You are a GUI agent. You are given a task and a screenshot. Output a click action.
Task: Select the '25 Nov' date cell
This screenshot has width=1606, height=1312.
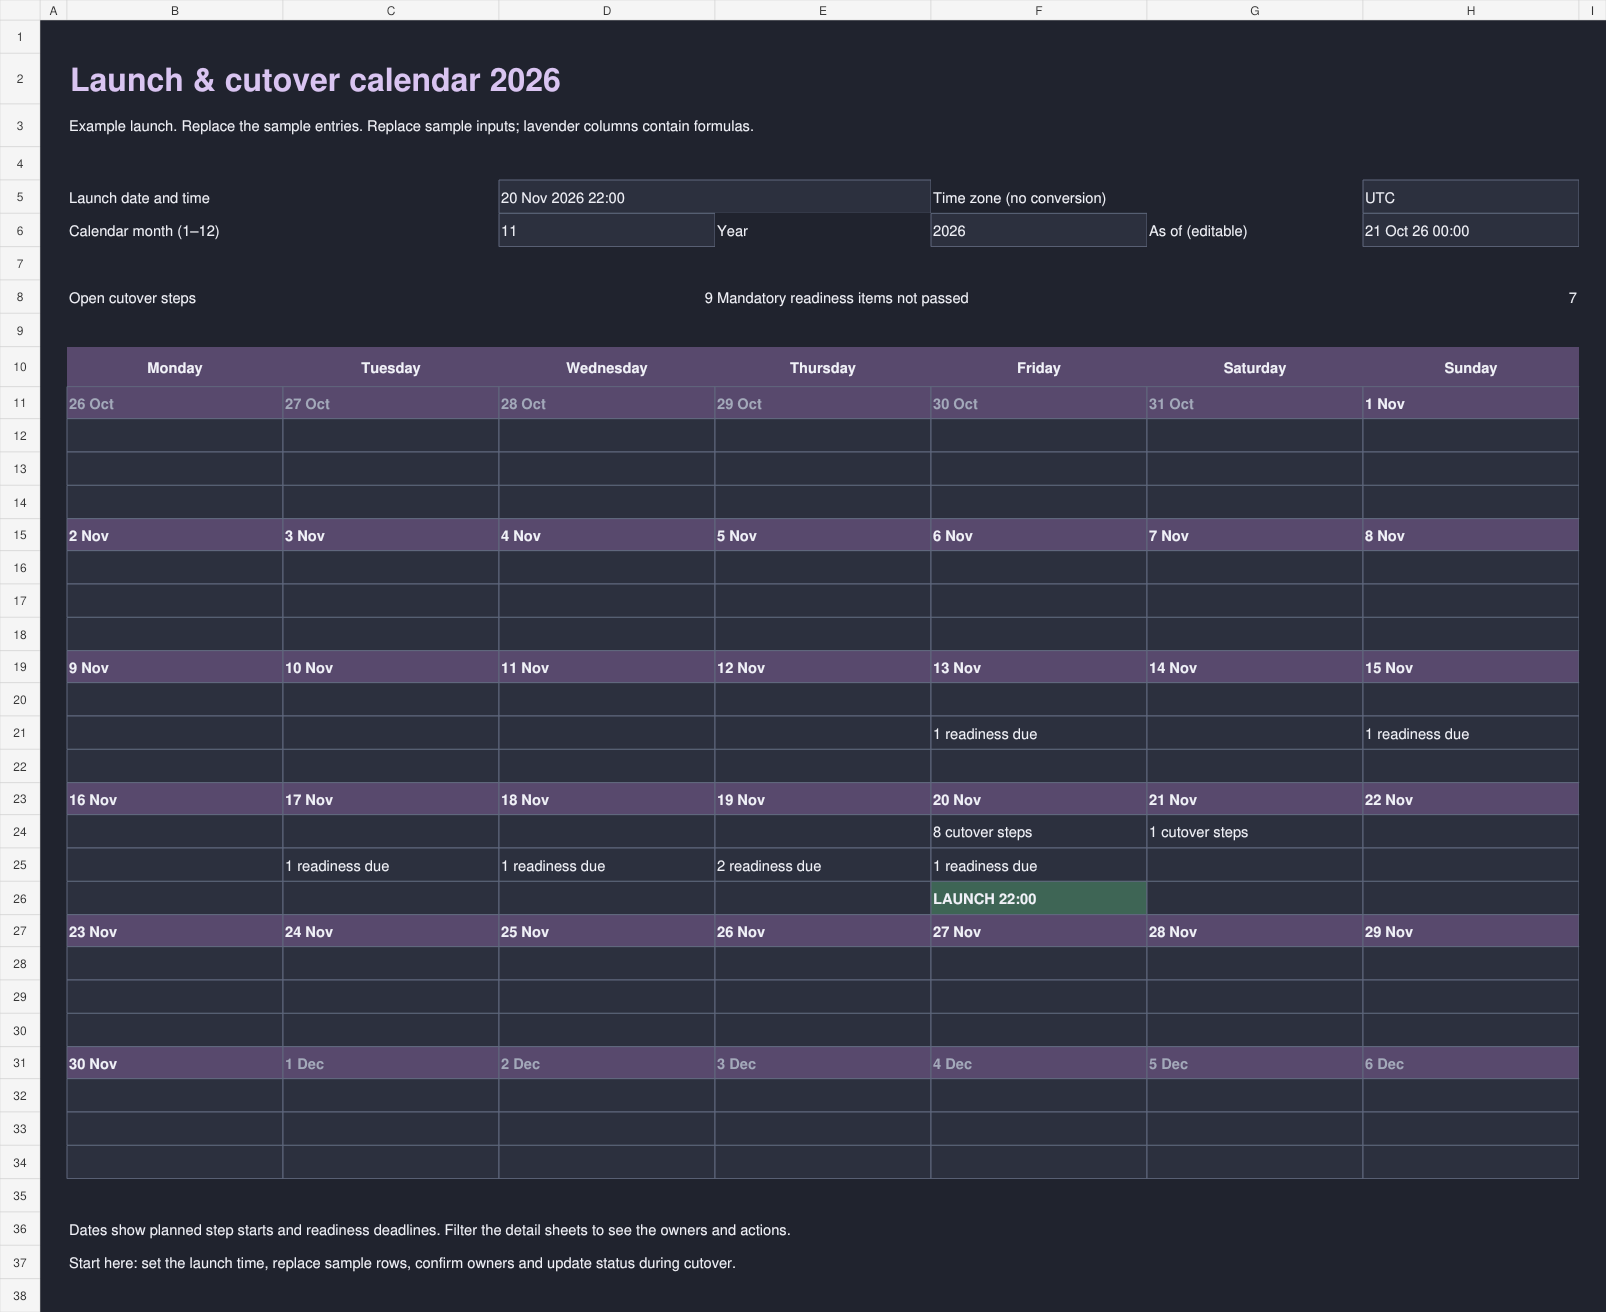(607, 931)
